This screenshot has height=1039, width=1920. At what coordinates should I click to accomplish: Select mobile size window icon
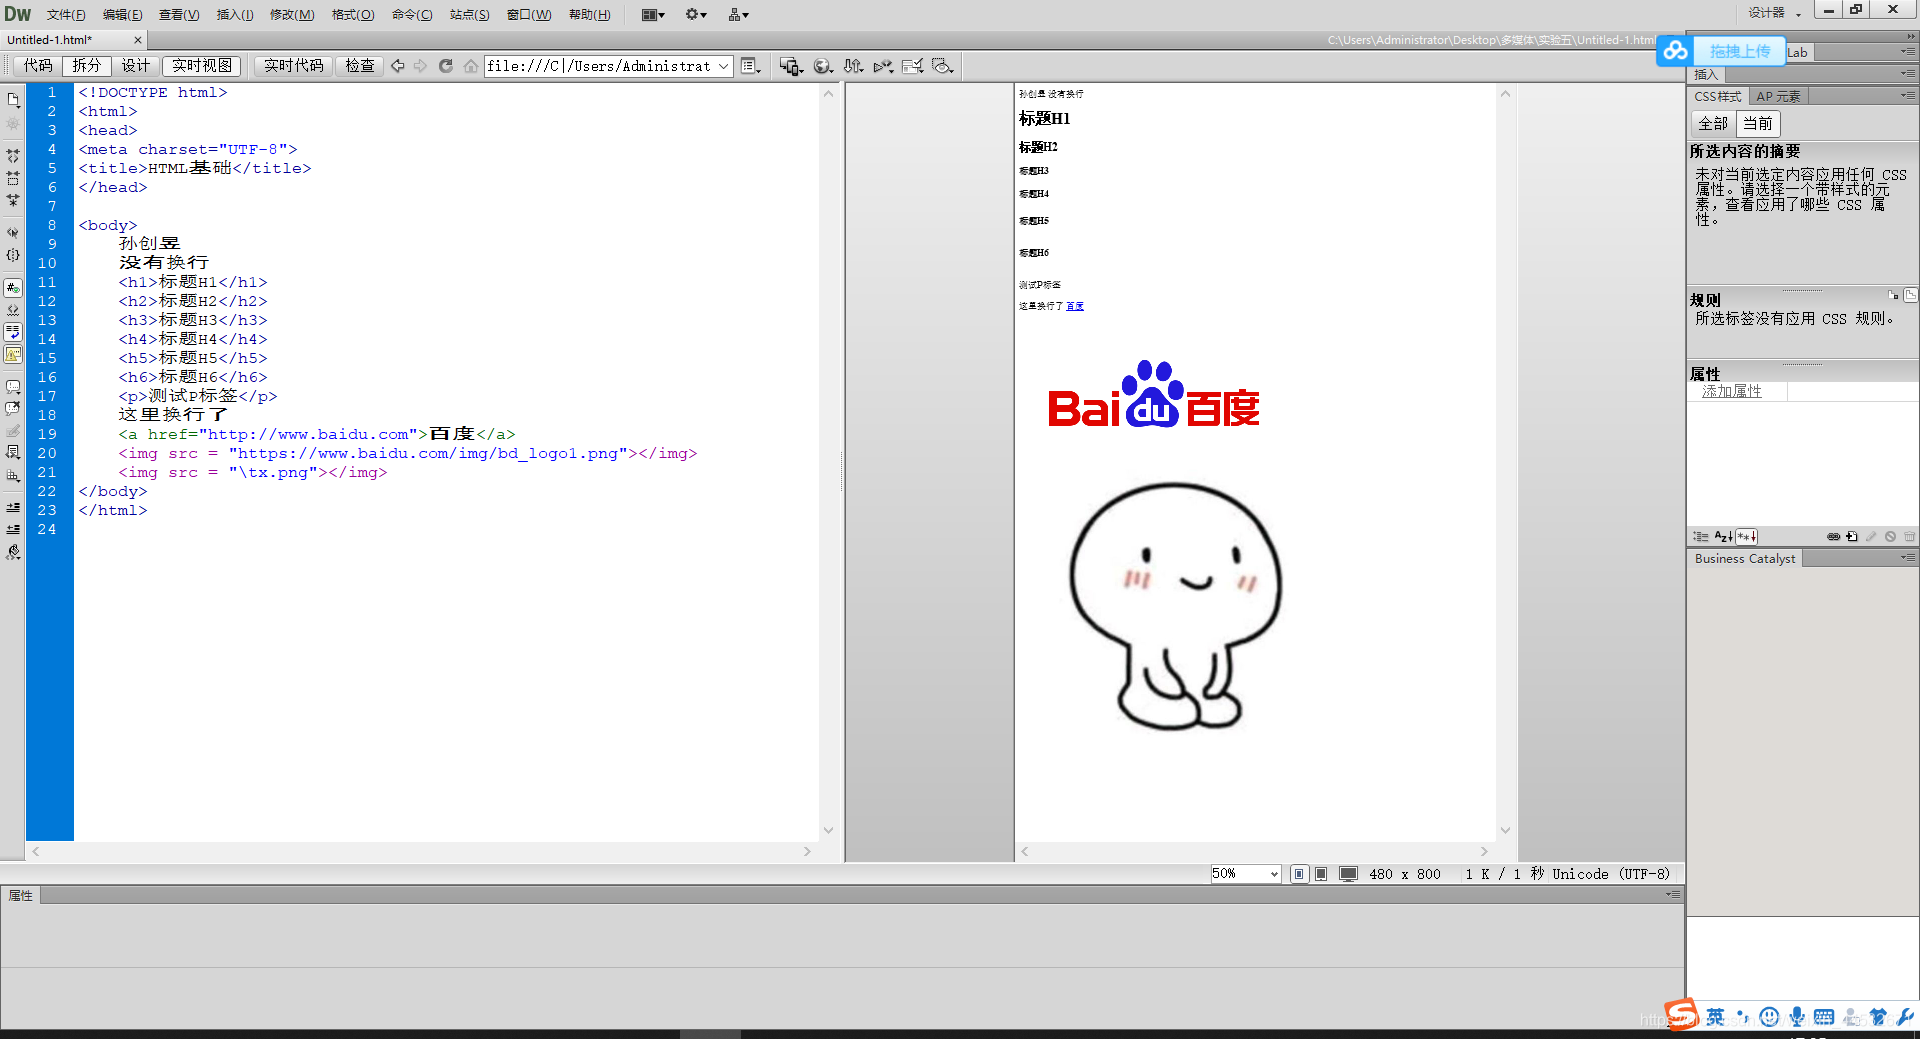[1299, 874]
